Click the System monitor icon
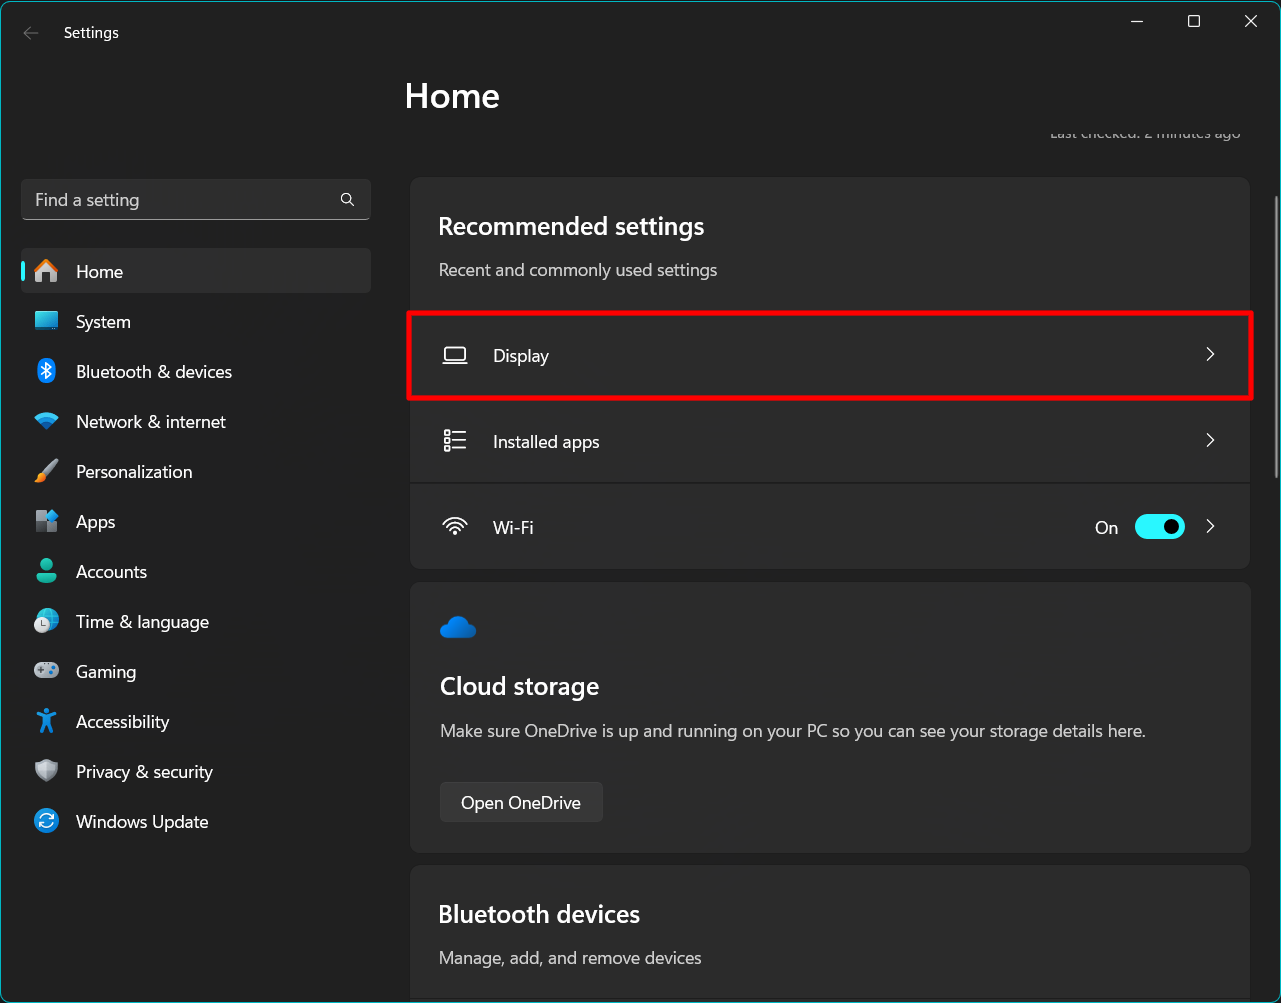The height and width of the screenshot is (1003, 1281). [46, 321]
